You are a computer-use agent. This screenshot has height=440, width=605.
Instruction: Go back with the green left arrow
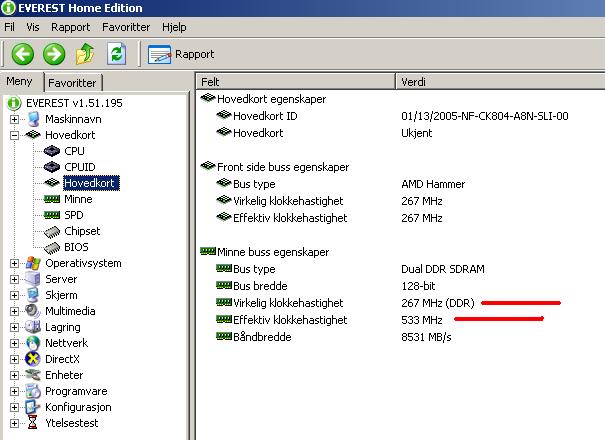22,54
